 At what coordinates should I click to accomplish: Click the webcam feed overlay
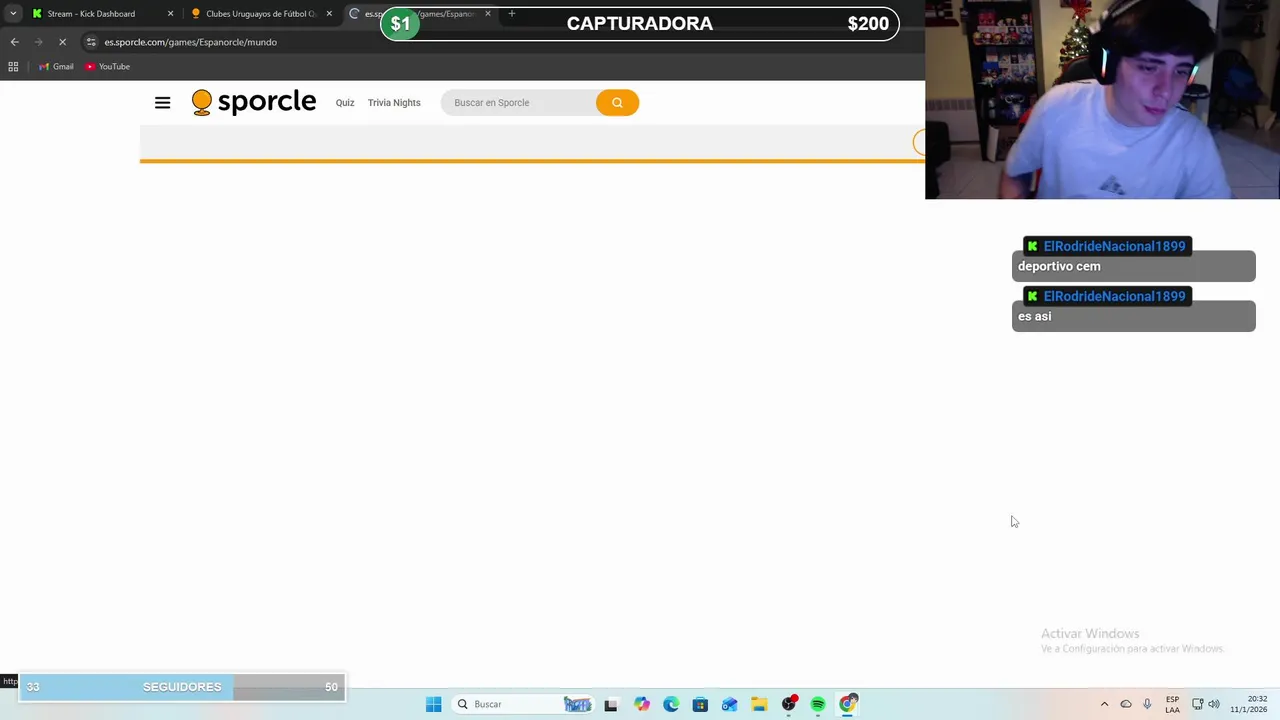tap(1102, 100)
